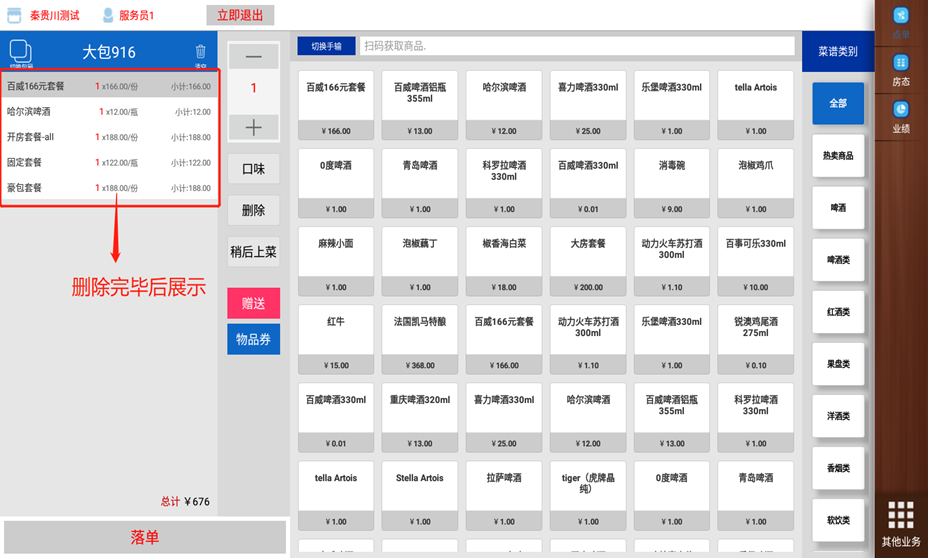928x558 pixels.
Task: Add 大房套餐 ¥200.00 product card
Action: tap(588, 262)
